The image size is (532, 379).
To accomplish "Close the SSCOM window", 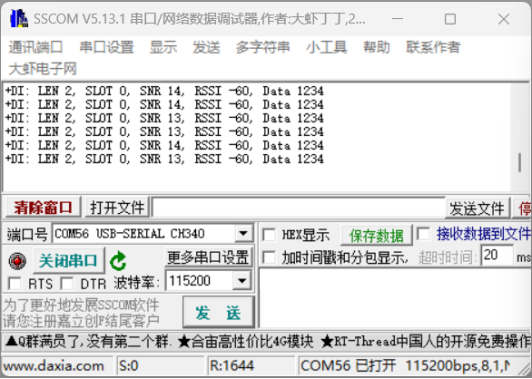I will pos(504,19).
